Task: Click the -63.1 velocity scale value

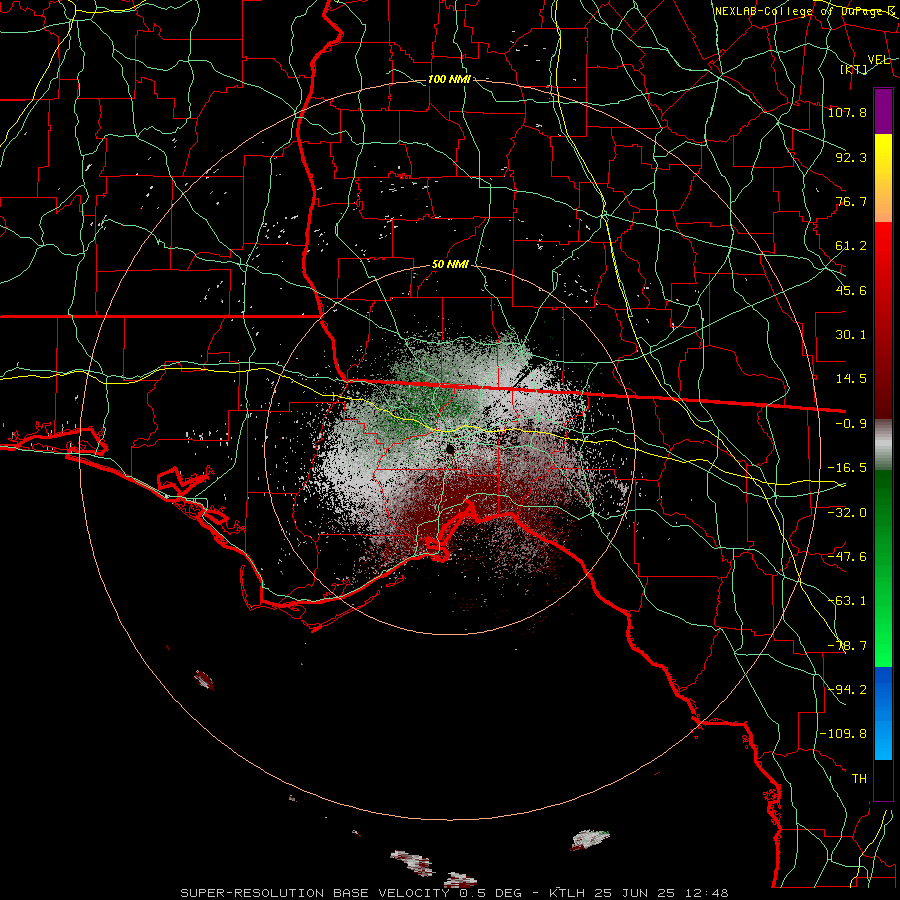Action: click(x=847, y=601)
